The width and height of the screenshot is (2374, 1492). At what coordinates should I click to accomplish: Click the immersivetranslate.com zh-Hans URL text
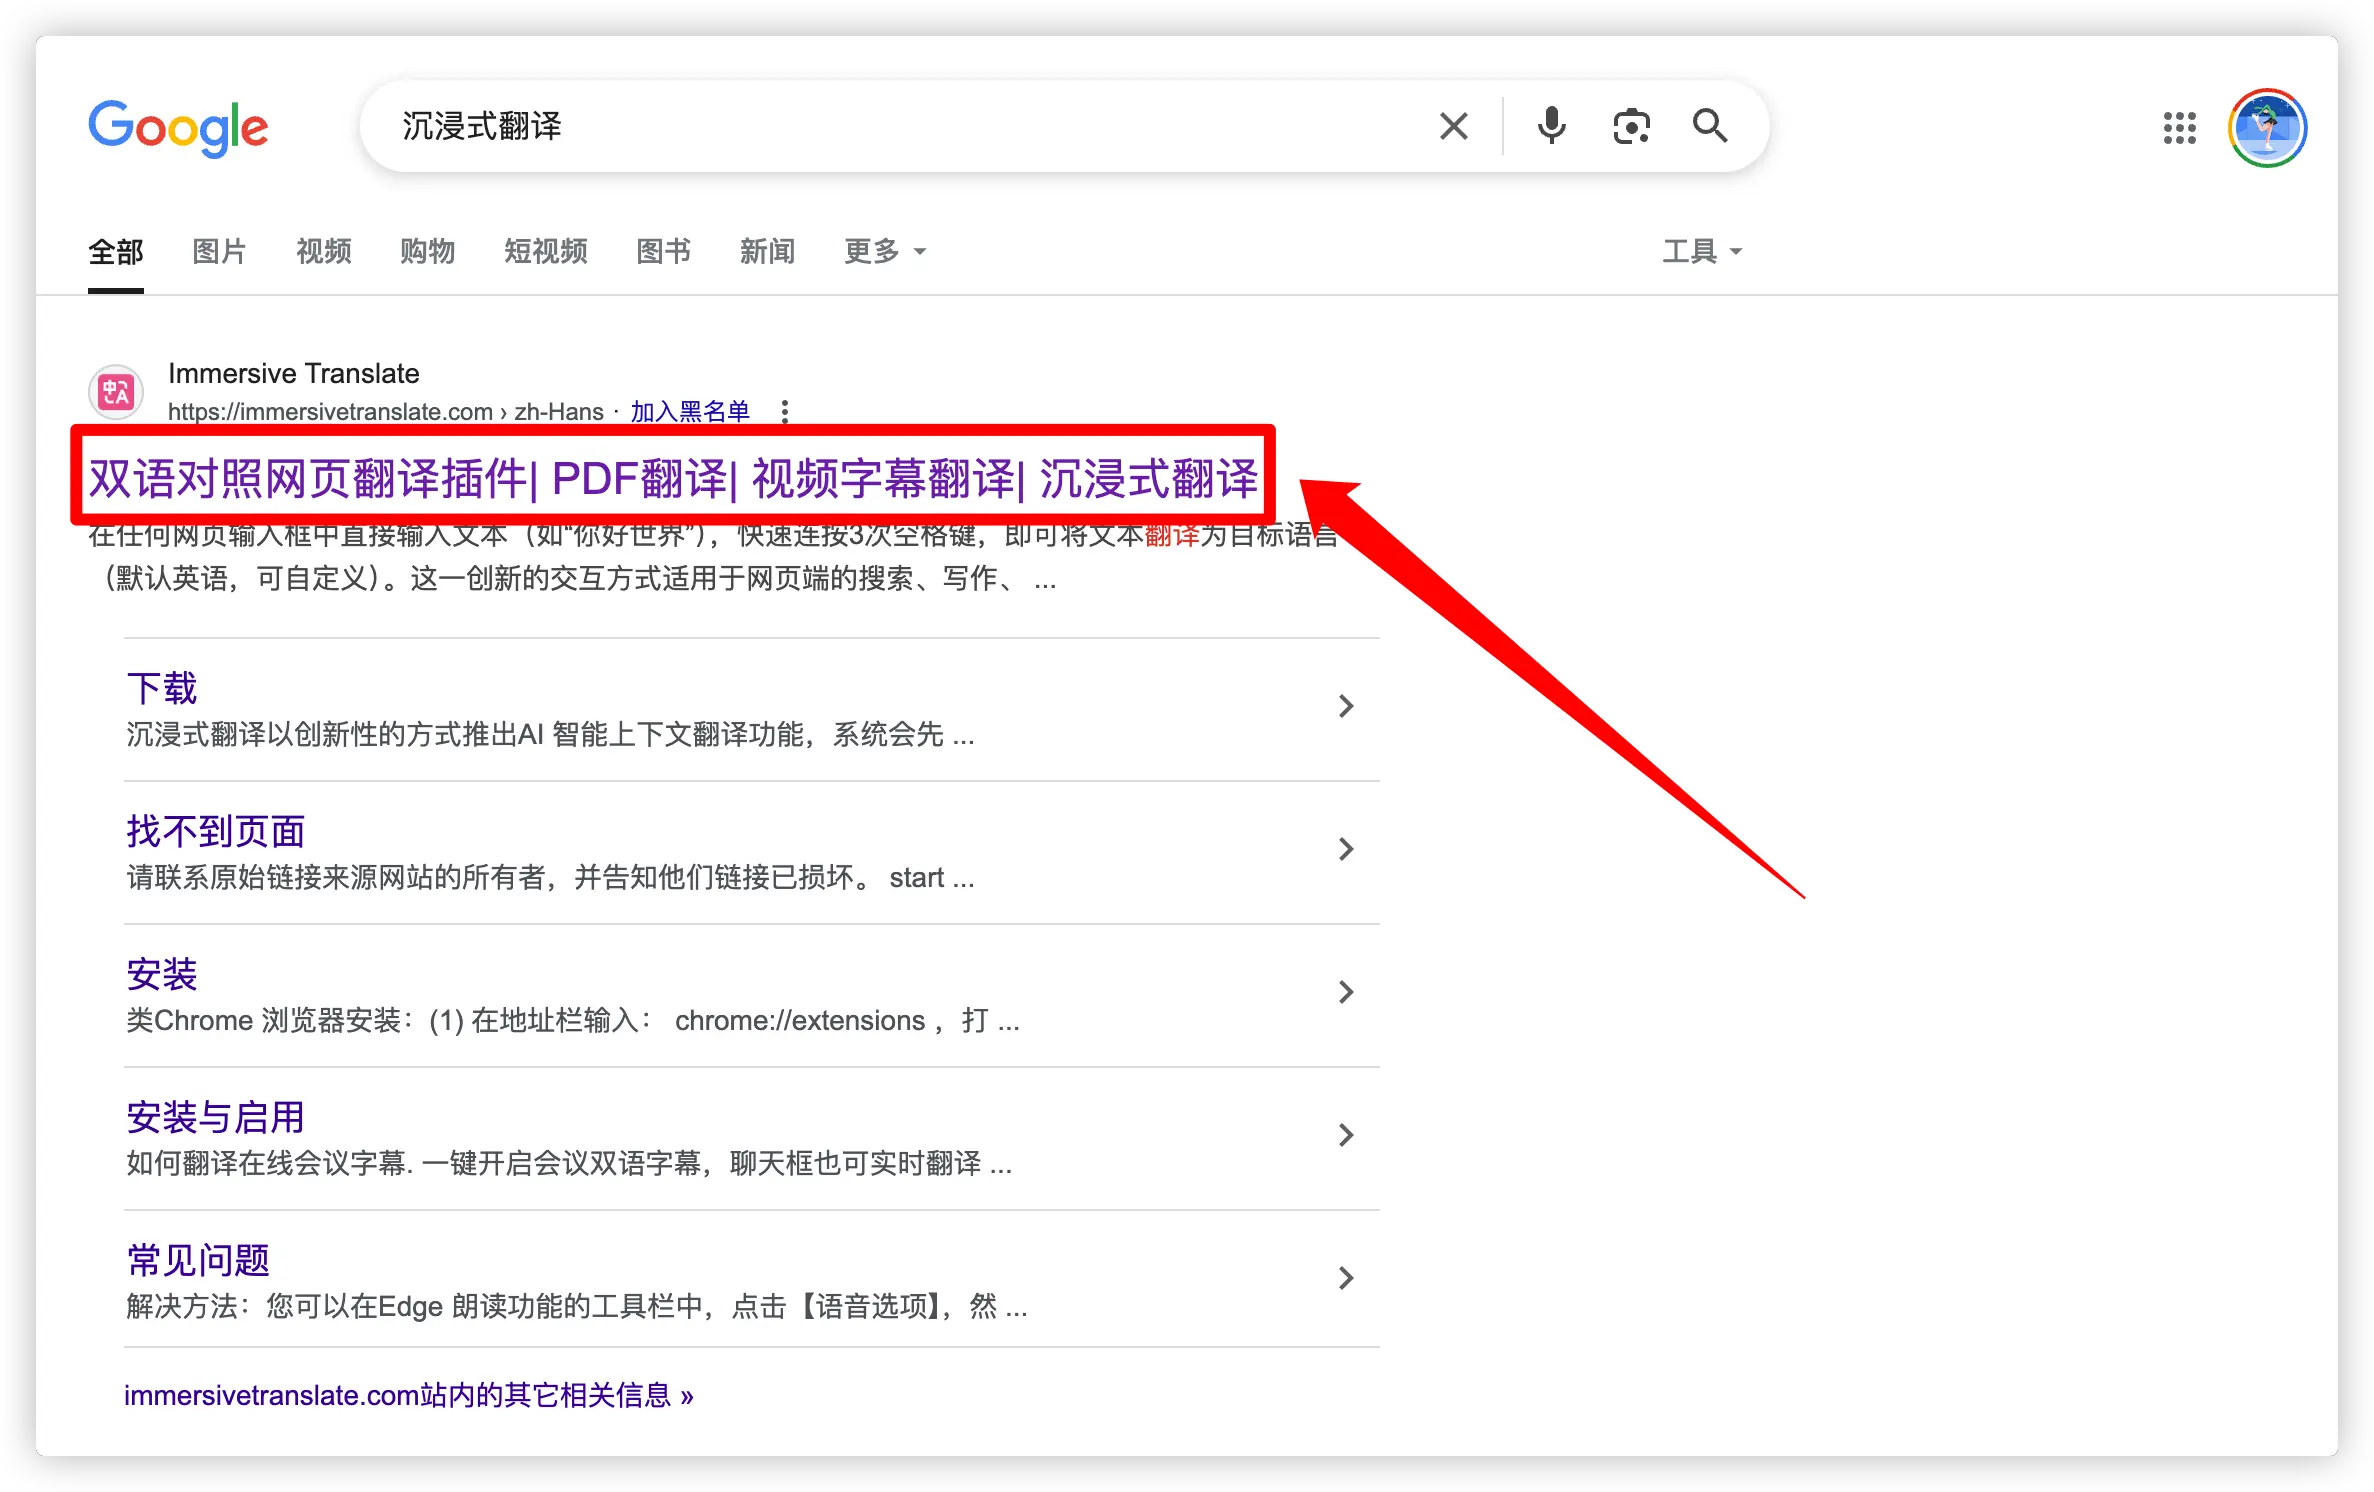click(385, 411)
